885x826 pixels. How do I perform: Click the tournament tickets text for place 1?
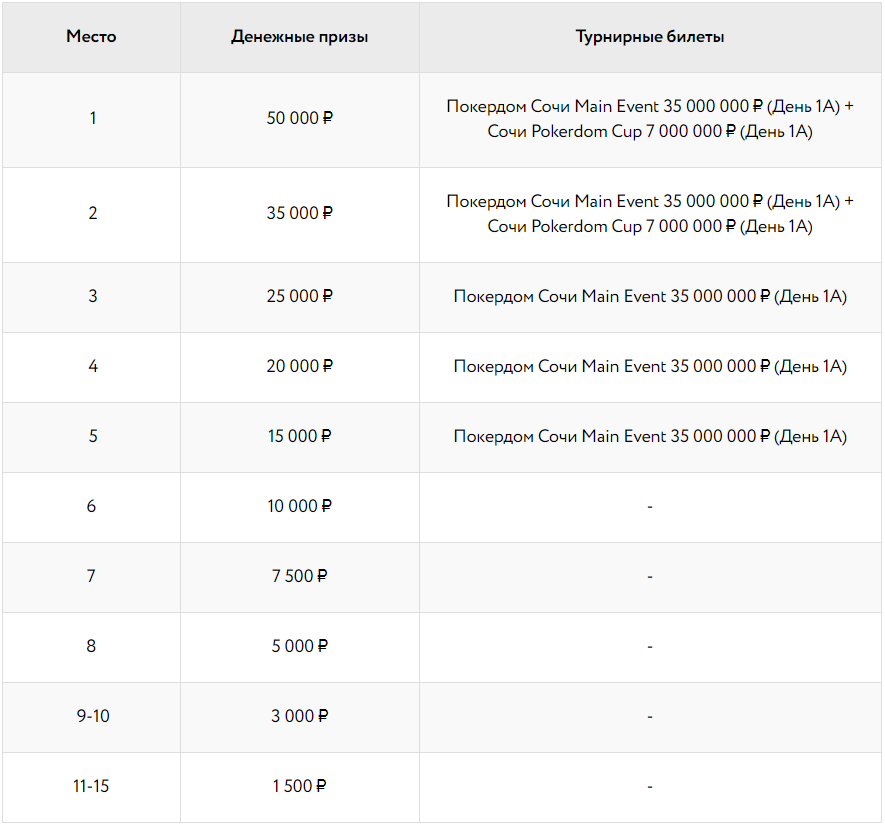point(650,119)
